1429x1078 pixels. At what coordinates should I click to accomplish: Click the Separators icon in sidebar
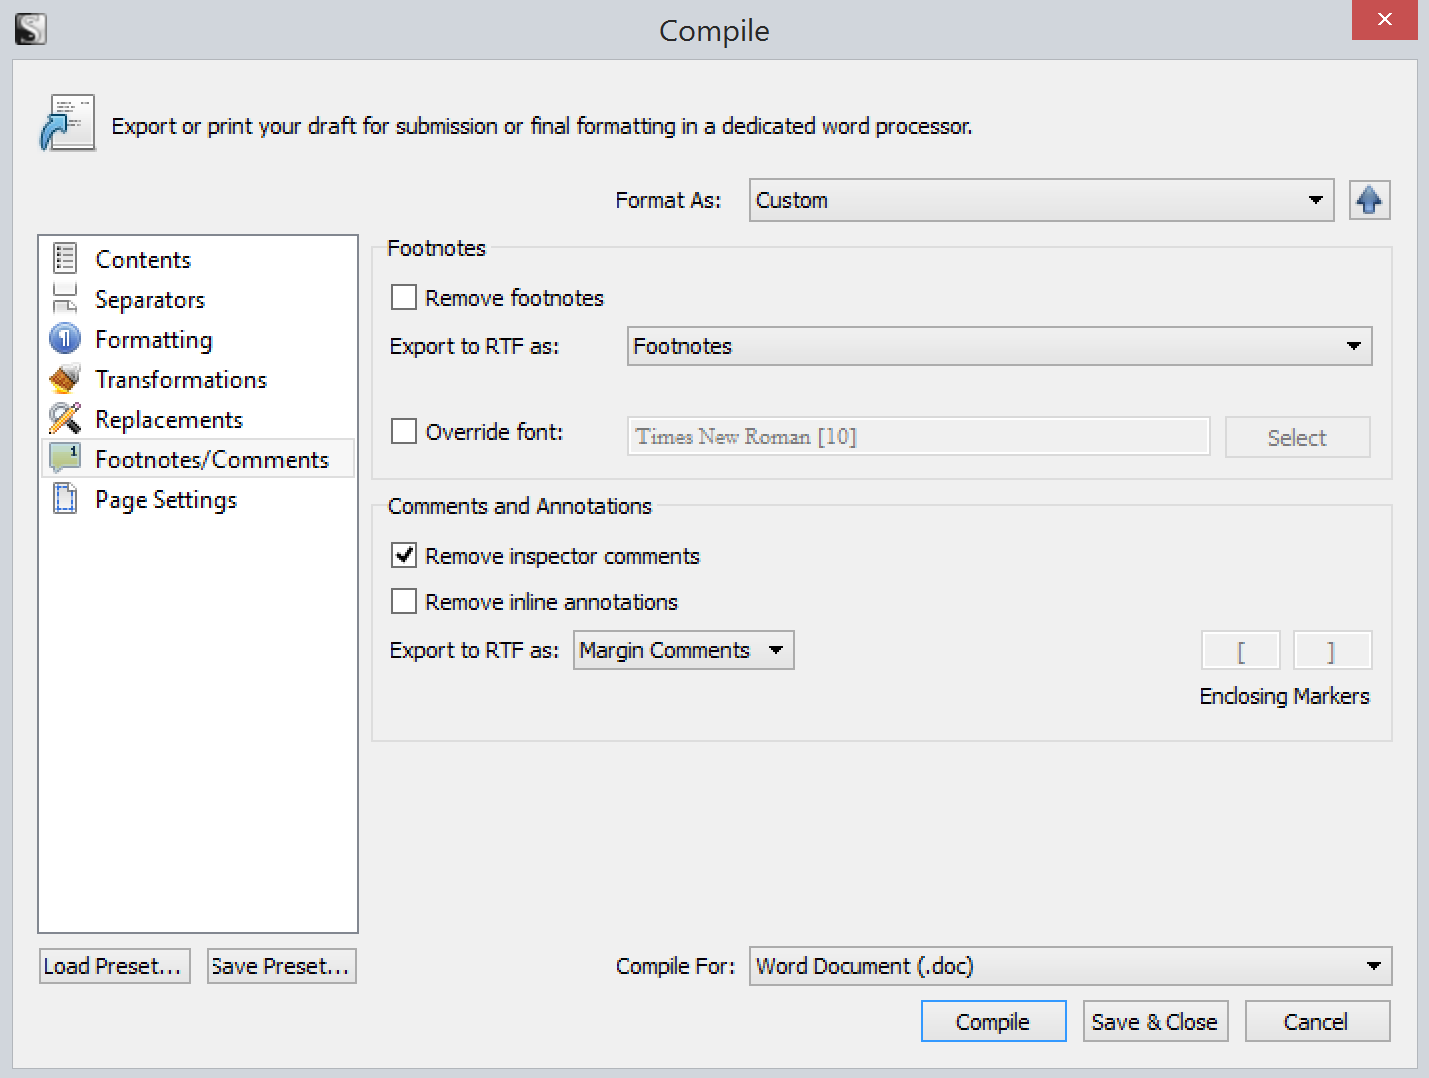coord(65,298)
